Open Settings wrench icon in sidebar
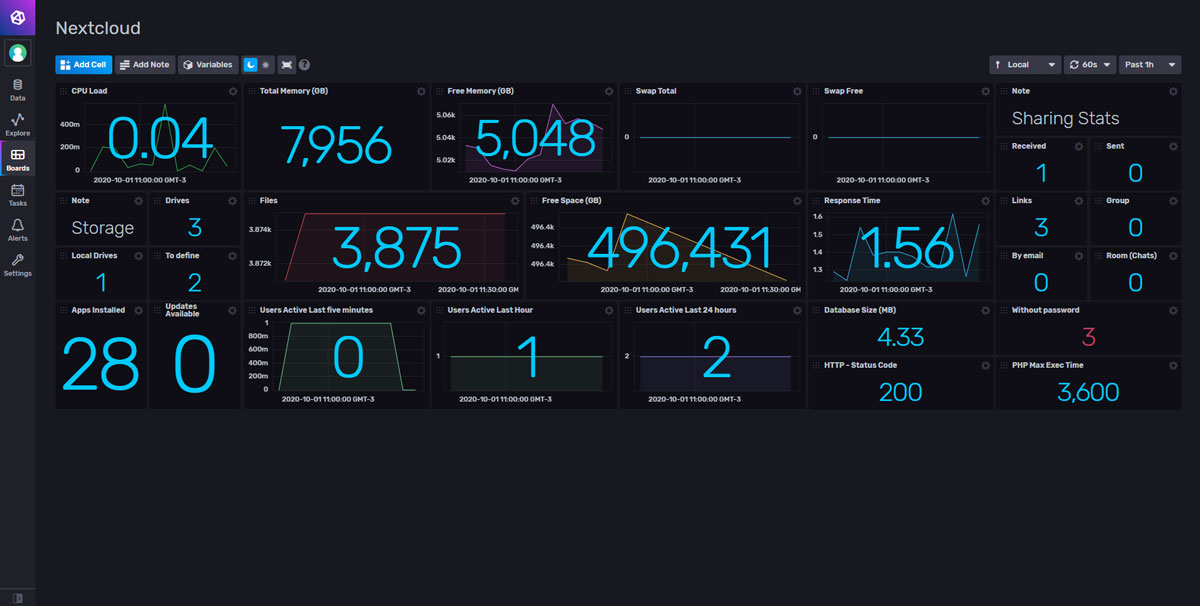This screenshot has height=606, width=1200. click(17, 264)
